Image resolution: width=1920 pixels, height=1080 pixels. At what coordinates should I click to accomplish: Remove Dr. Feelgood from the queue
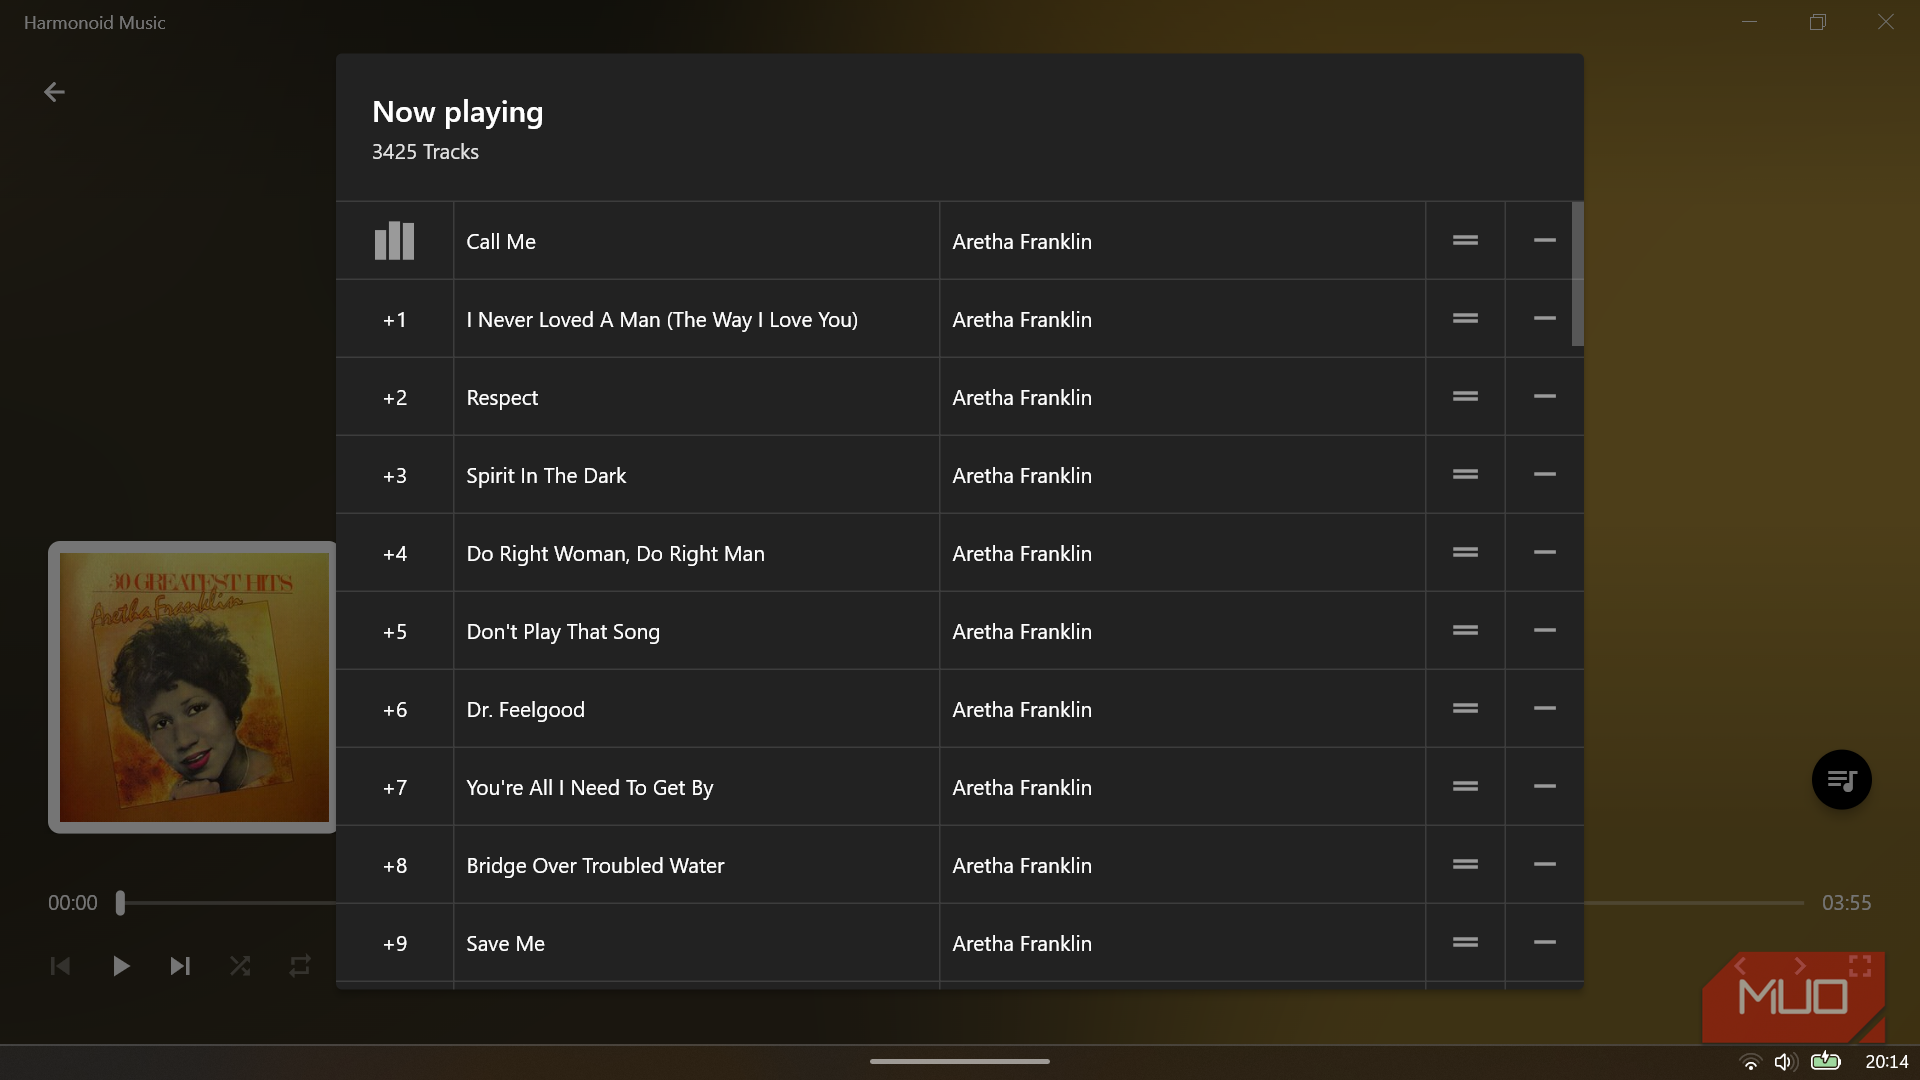pyautogui.click(x=1544, y=708)
